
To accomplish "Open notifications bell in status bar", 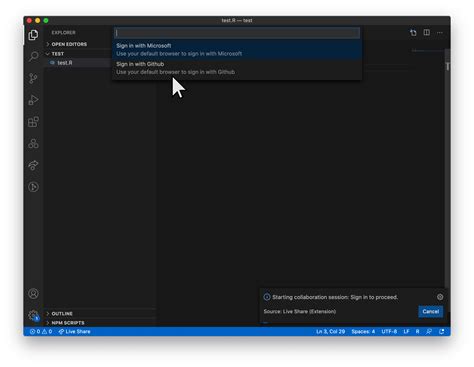I will [442, 332].
